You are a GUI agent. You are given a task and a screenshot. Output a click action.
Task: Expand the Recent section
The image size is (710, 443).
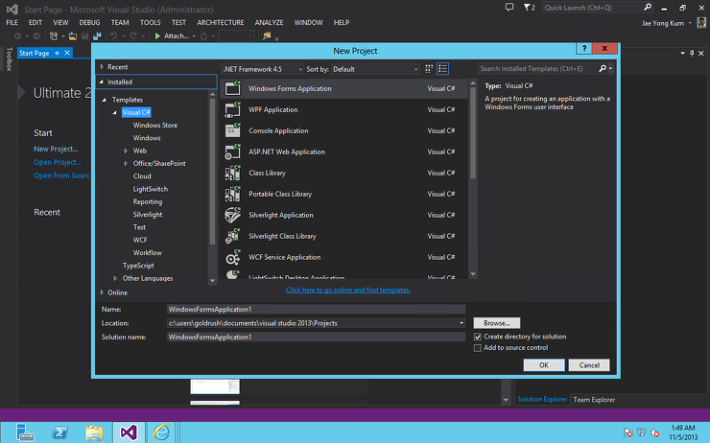point(102,67)
